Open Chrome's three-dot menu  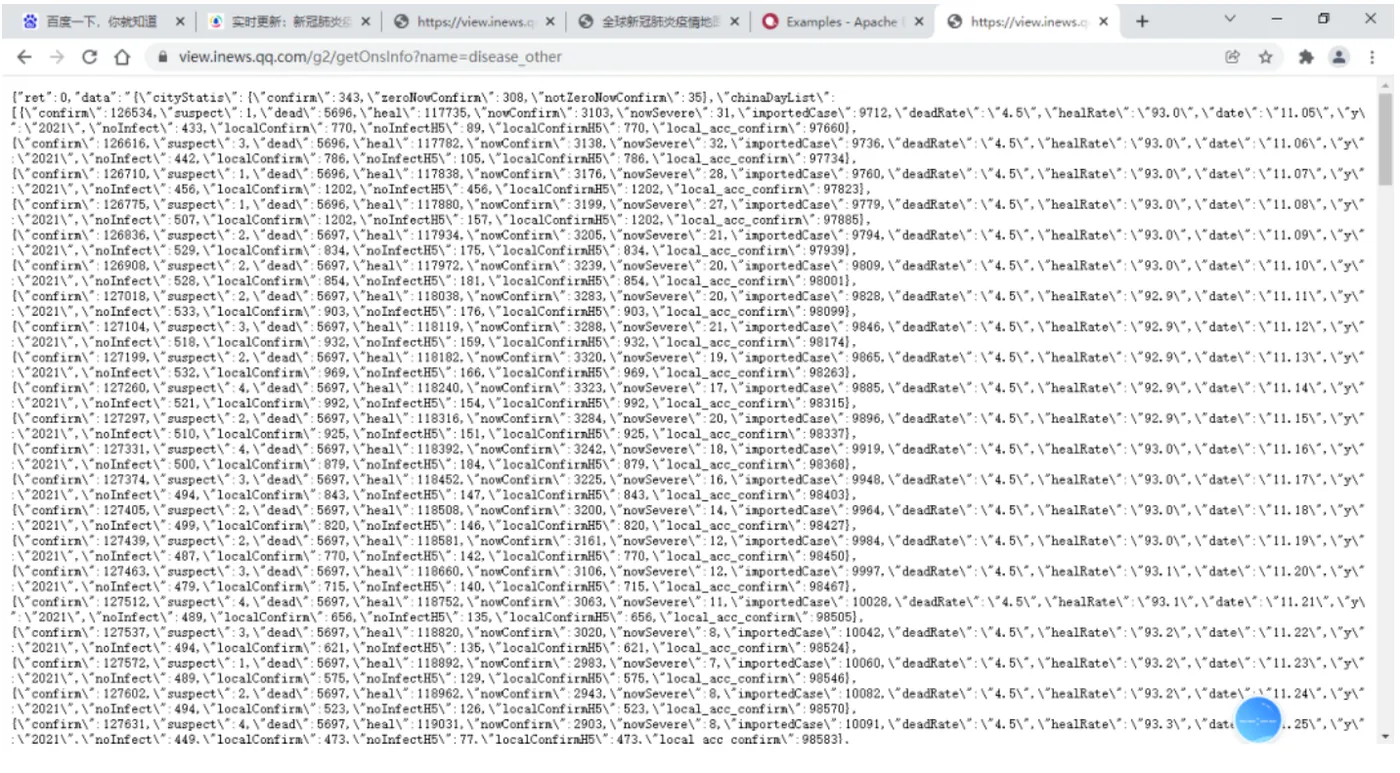(1373, 57)
